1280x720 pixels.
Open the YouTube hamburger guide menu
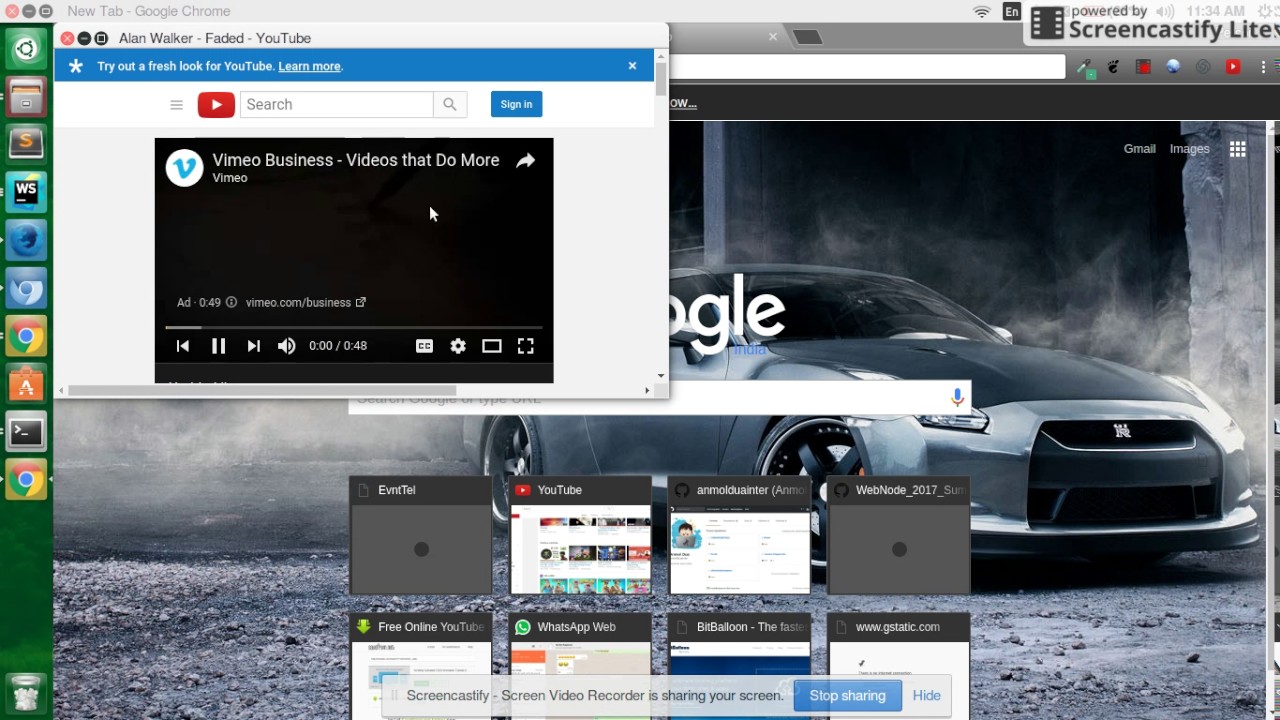(x=176, y=105)
